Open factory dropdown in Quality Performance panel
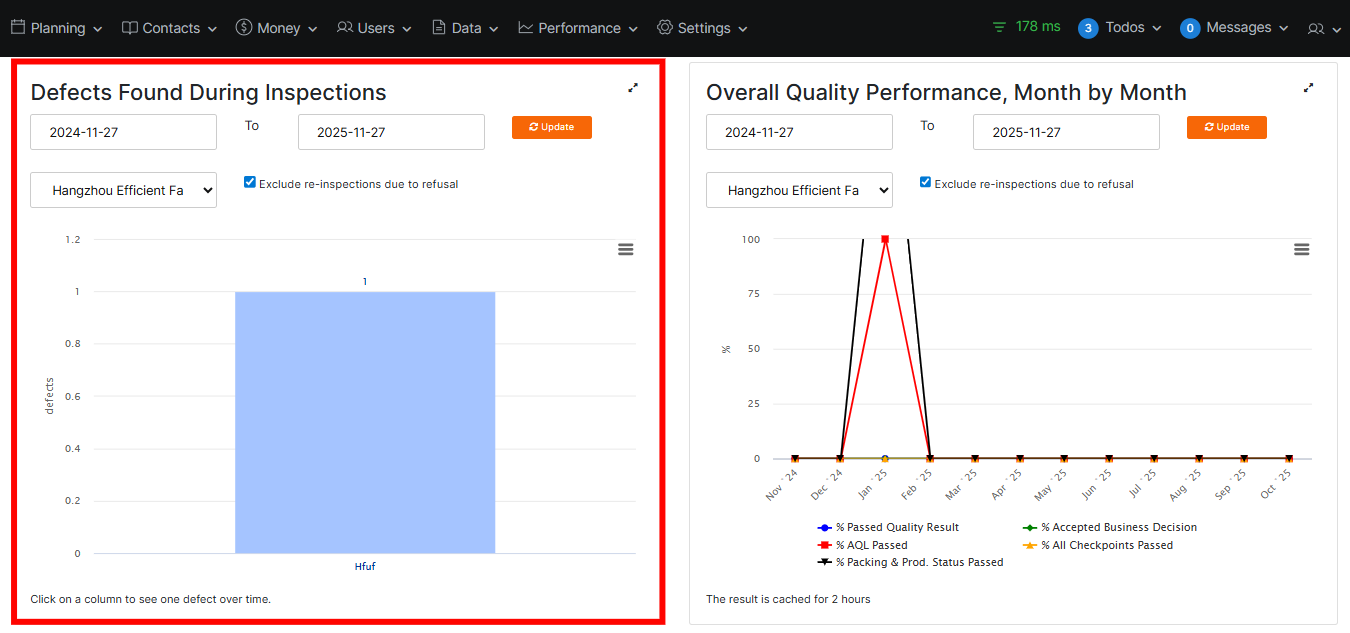Screen dimensions: 1350x633 pos(799,190)
